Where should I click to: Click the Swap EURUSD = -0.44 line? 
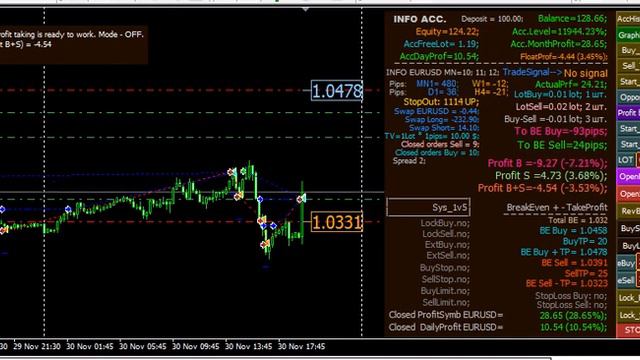click(x=437, y=111)
